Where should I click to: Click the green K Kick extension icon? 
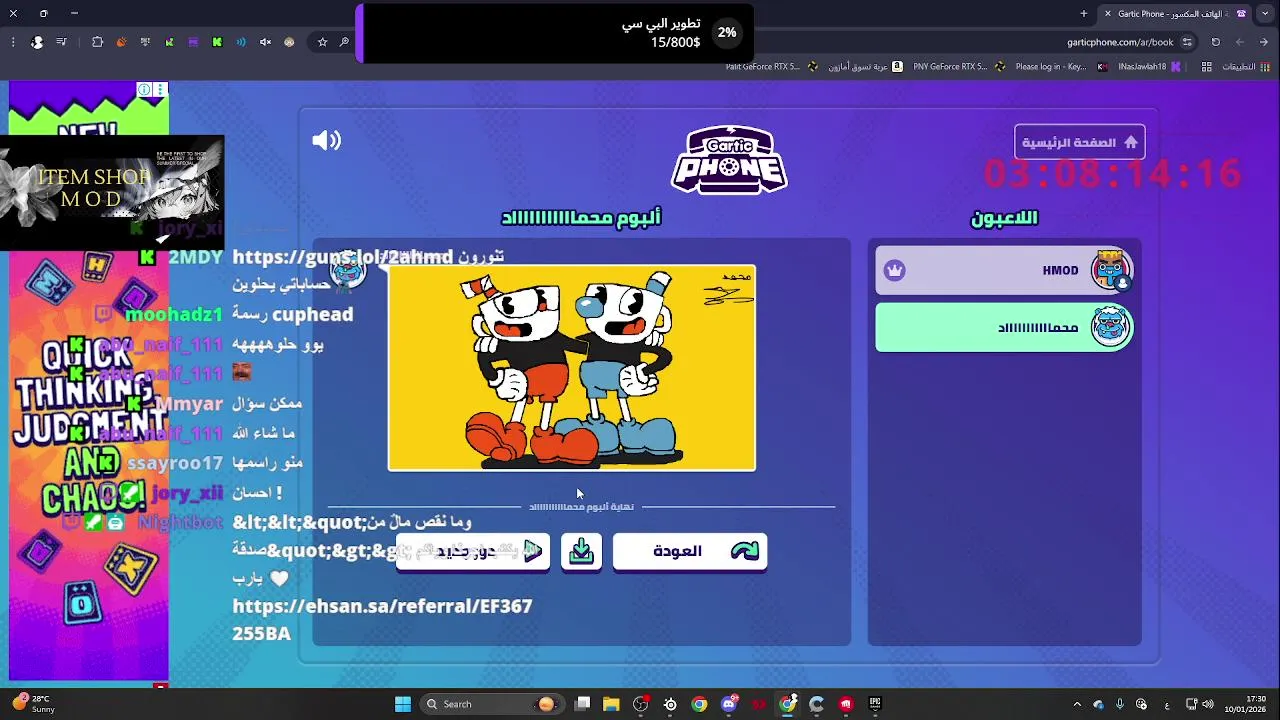(217, 42)
